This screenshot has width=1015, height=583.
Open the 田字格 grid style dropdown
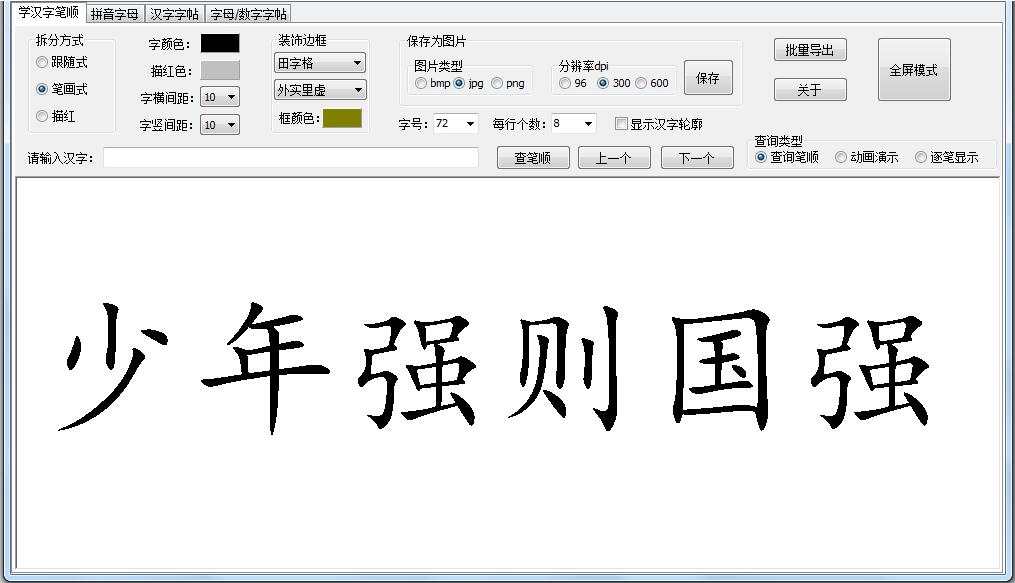(318, 62)
